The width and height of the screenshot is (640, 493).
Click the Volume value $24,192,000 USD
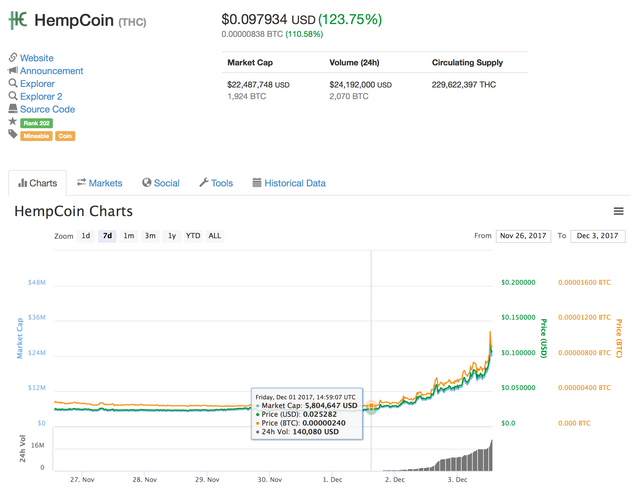pyautogui.click(x=361, y=85)
